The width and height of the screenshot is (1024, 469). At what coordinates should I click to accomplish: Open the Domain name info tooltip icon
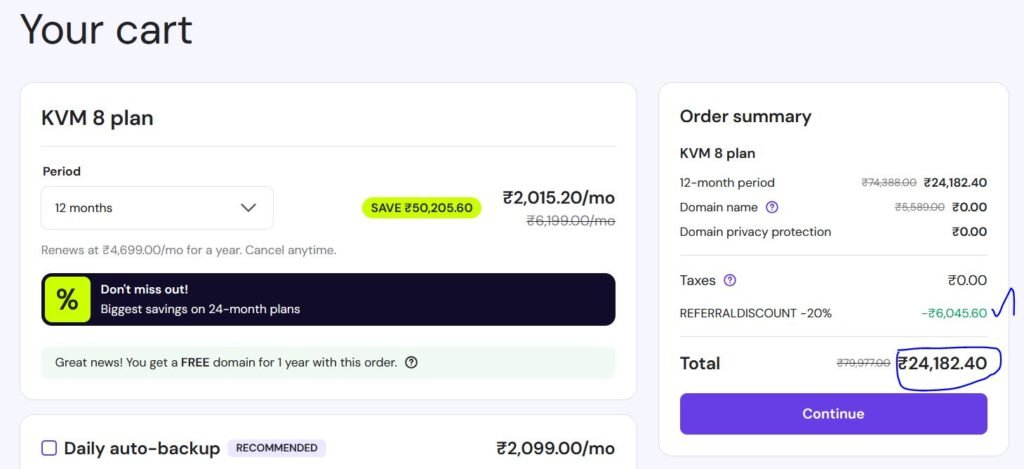(x=771, y=207)
